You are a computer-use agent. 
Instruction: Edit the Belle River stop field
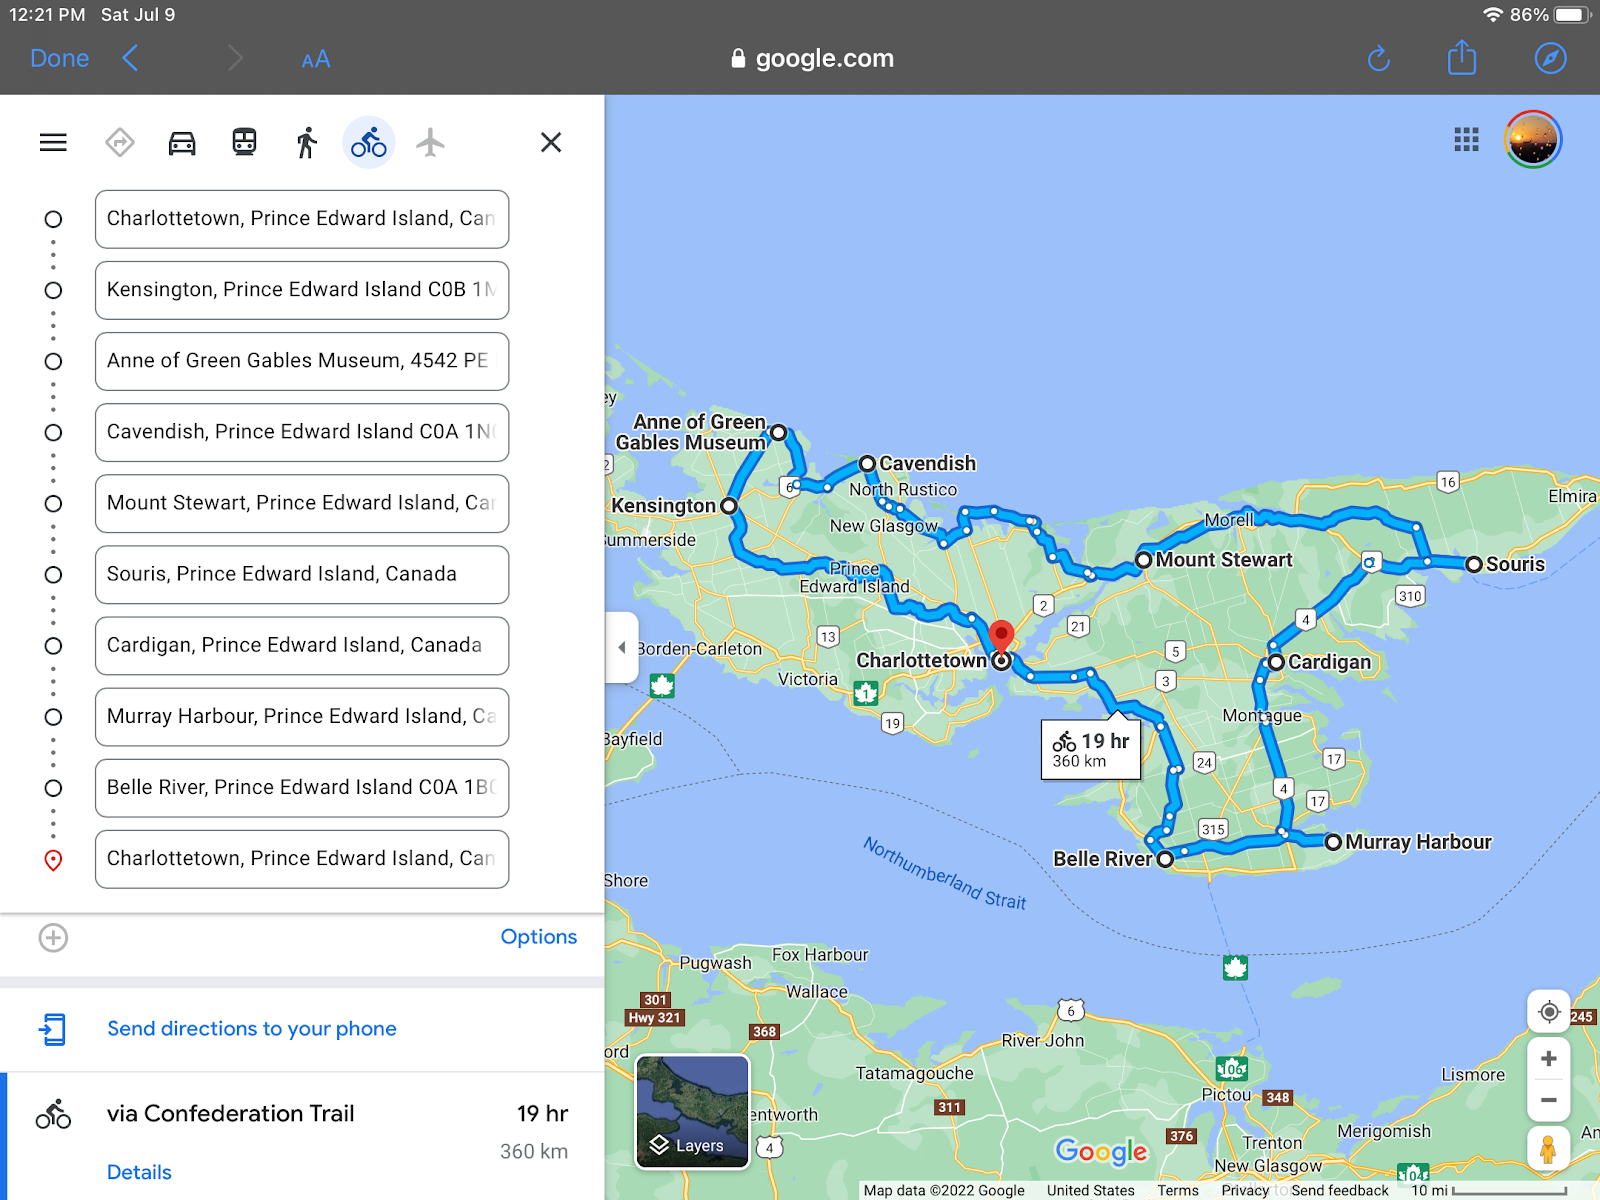tap(302, 788)
